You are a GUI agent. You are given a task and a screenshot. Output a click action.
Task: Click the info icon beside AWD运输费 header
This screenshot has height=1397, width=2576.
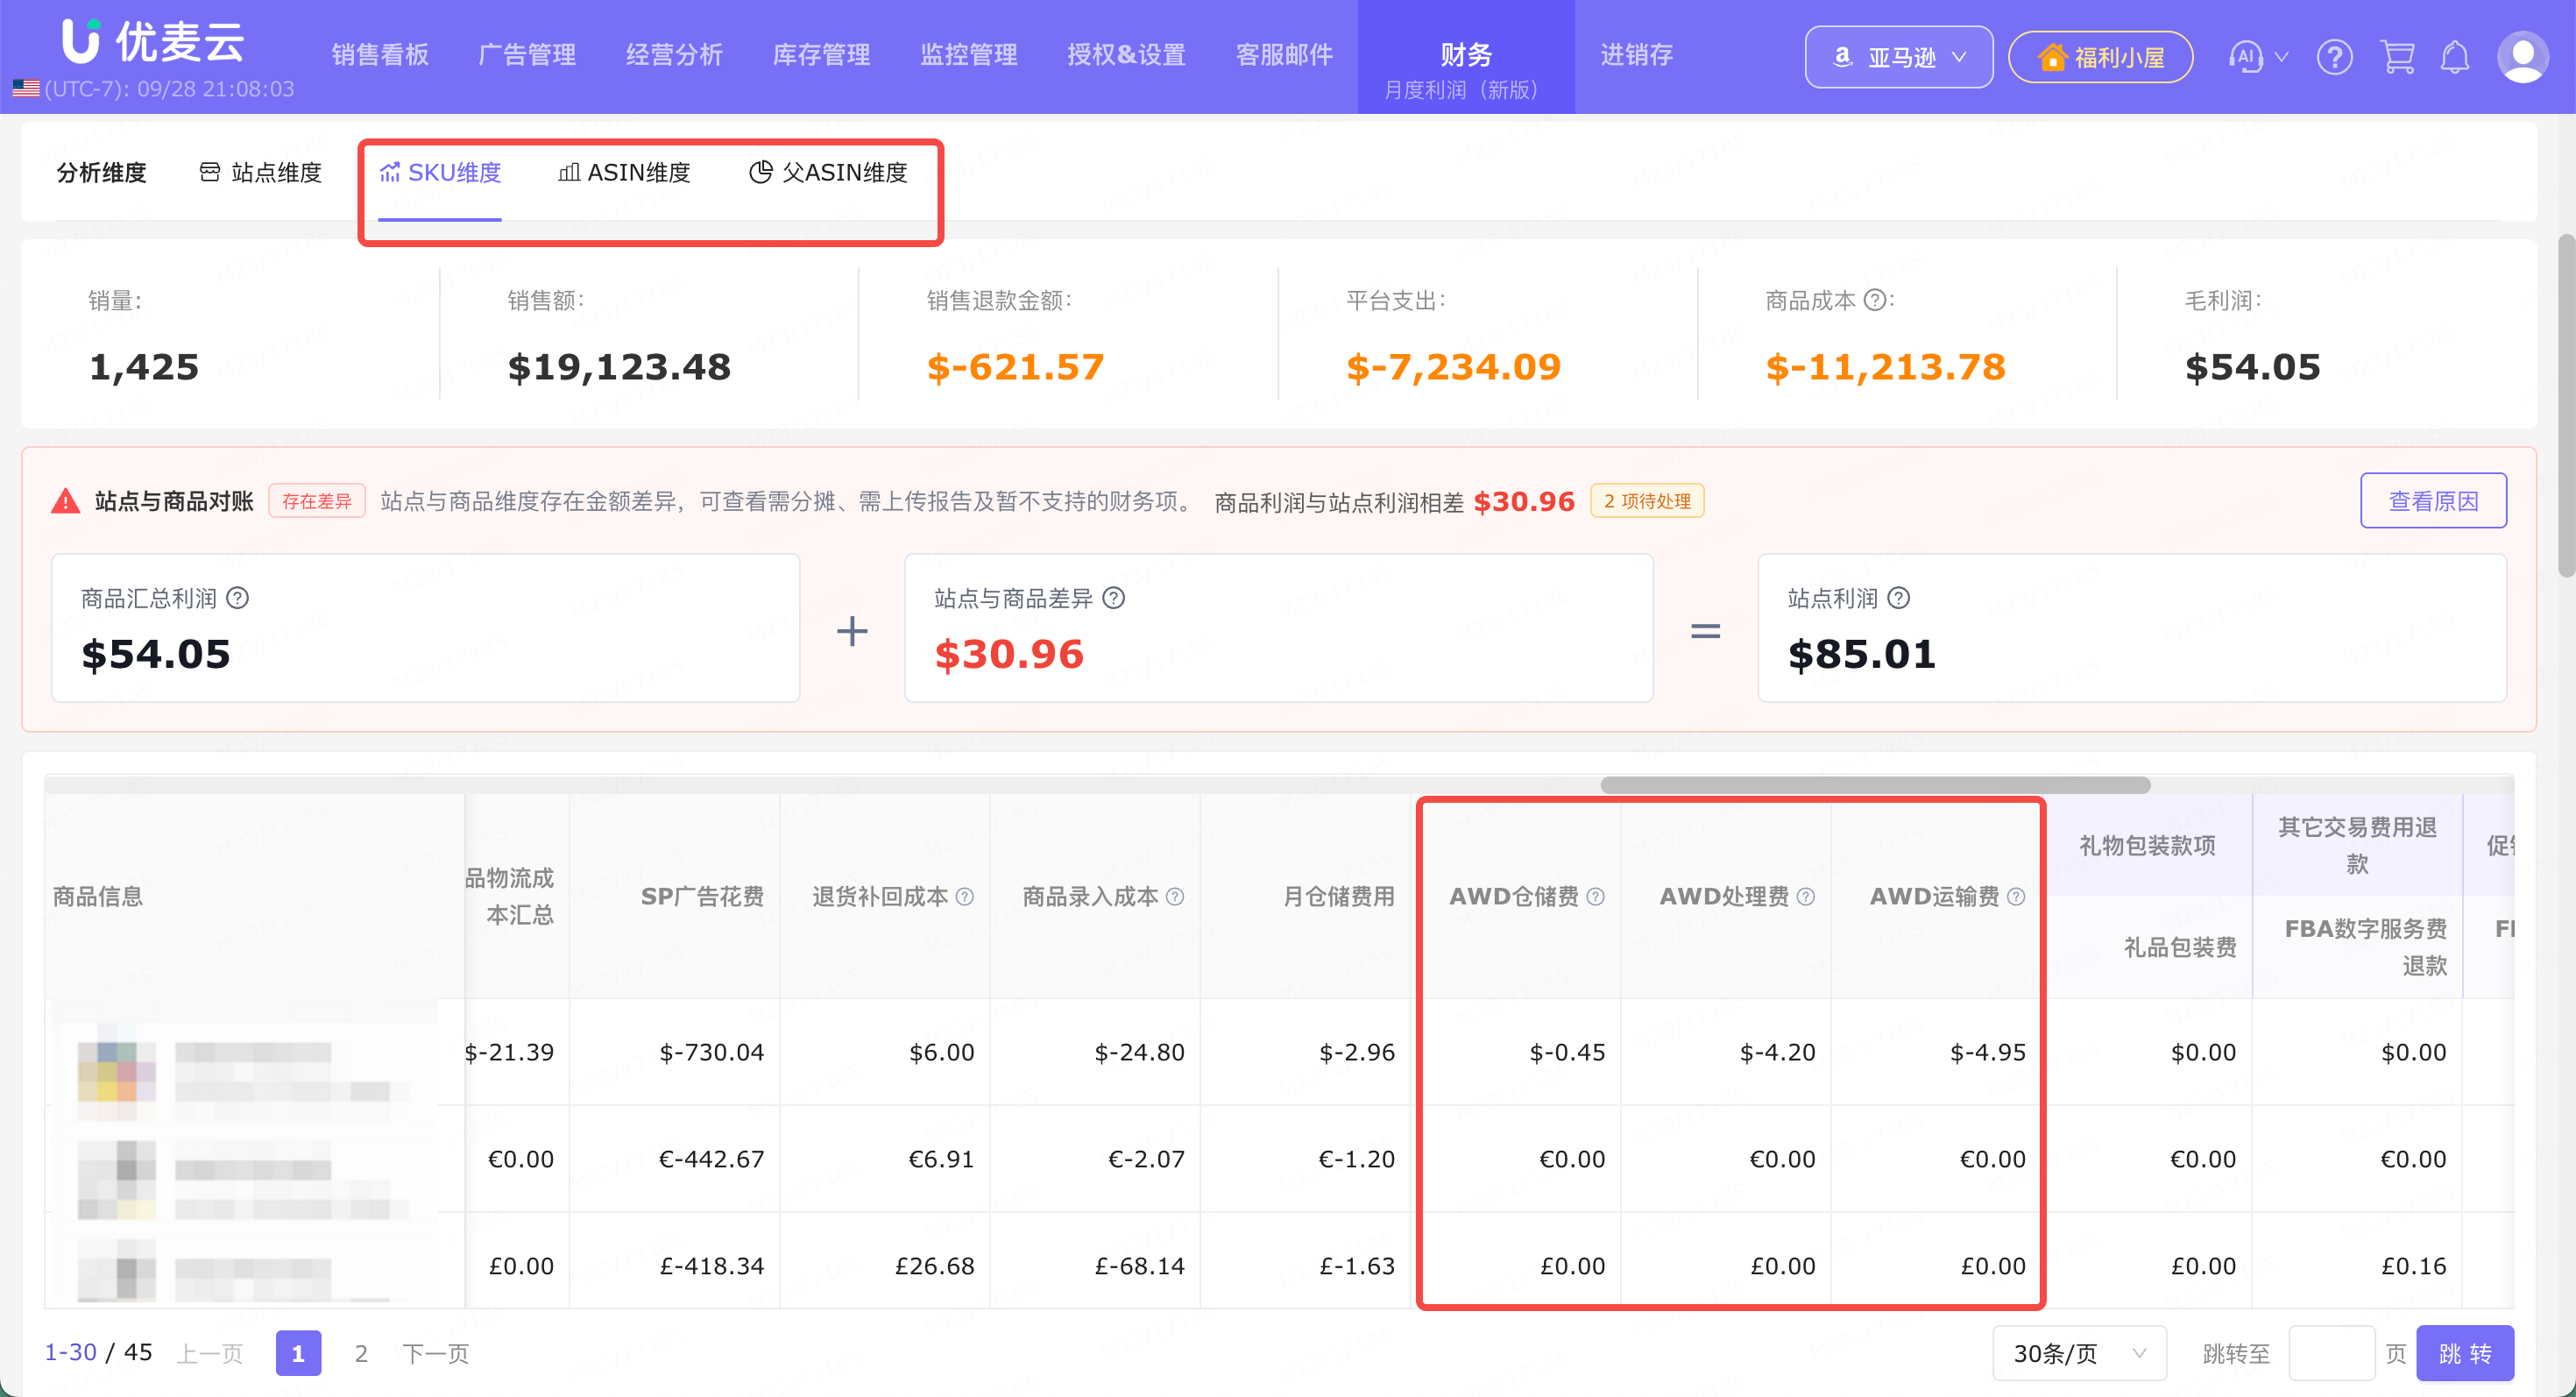[2016, 897]
